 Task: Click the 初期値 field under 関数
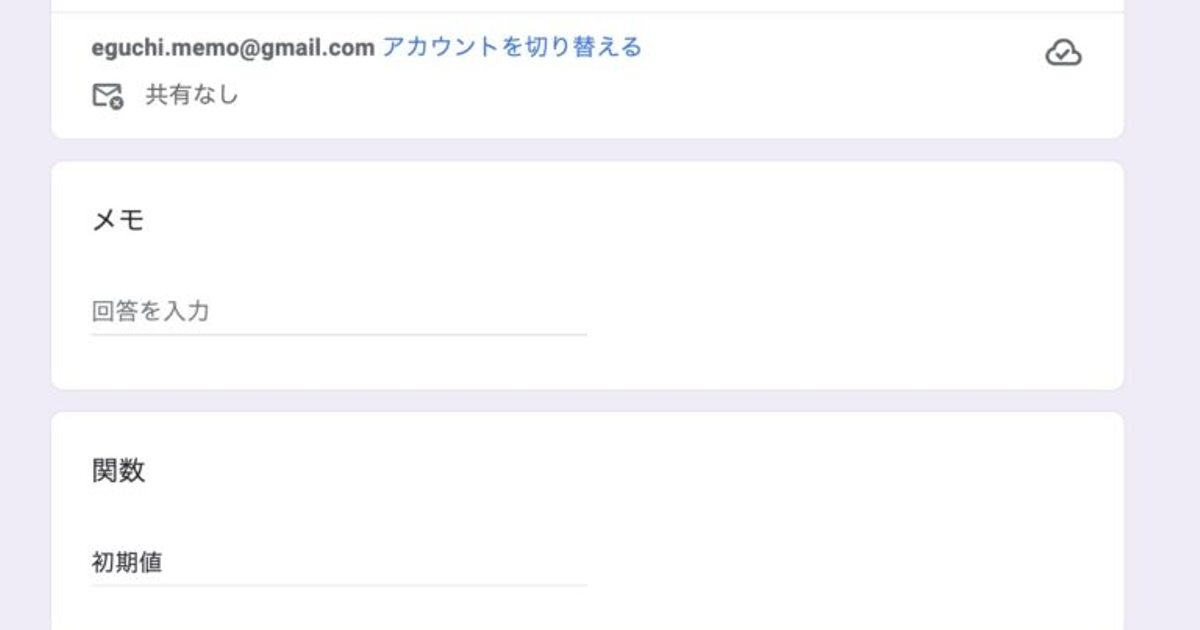338,563
